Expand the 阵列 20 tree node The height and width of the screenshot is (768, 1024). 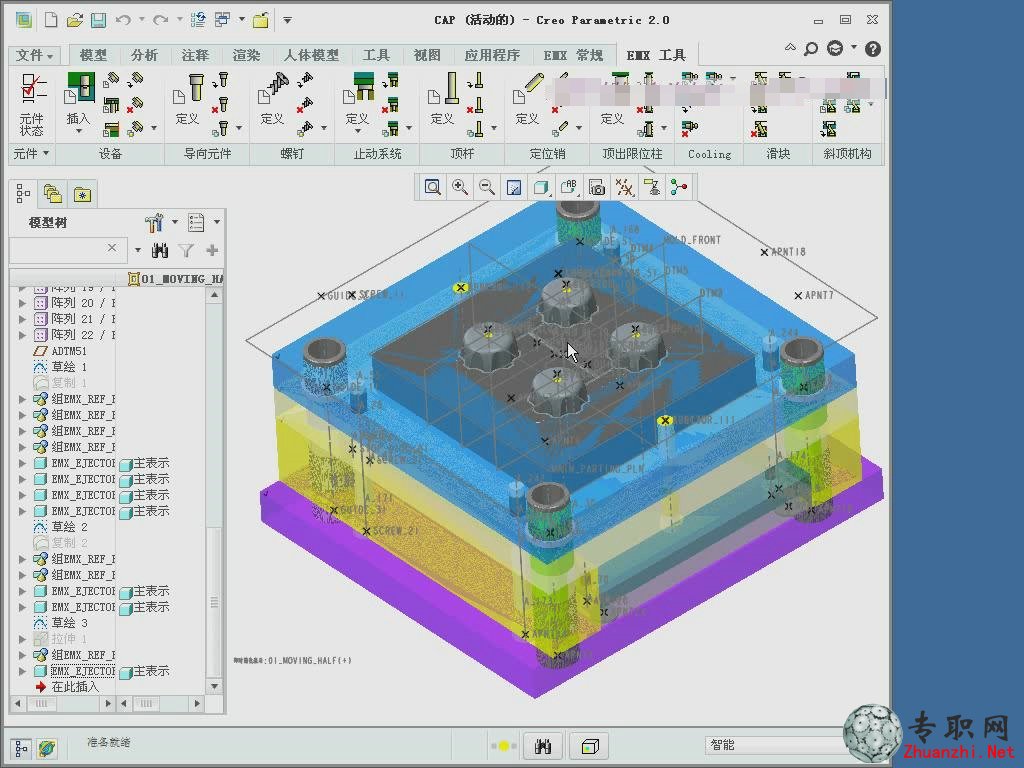[22, 303]
